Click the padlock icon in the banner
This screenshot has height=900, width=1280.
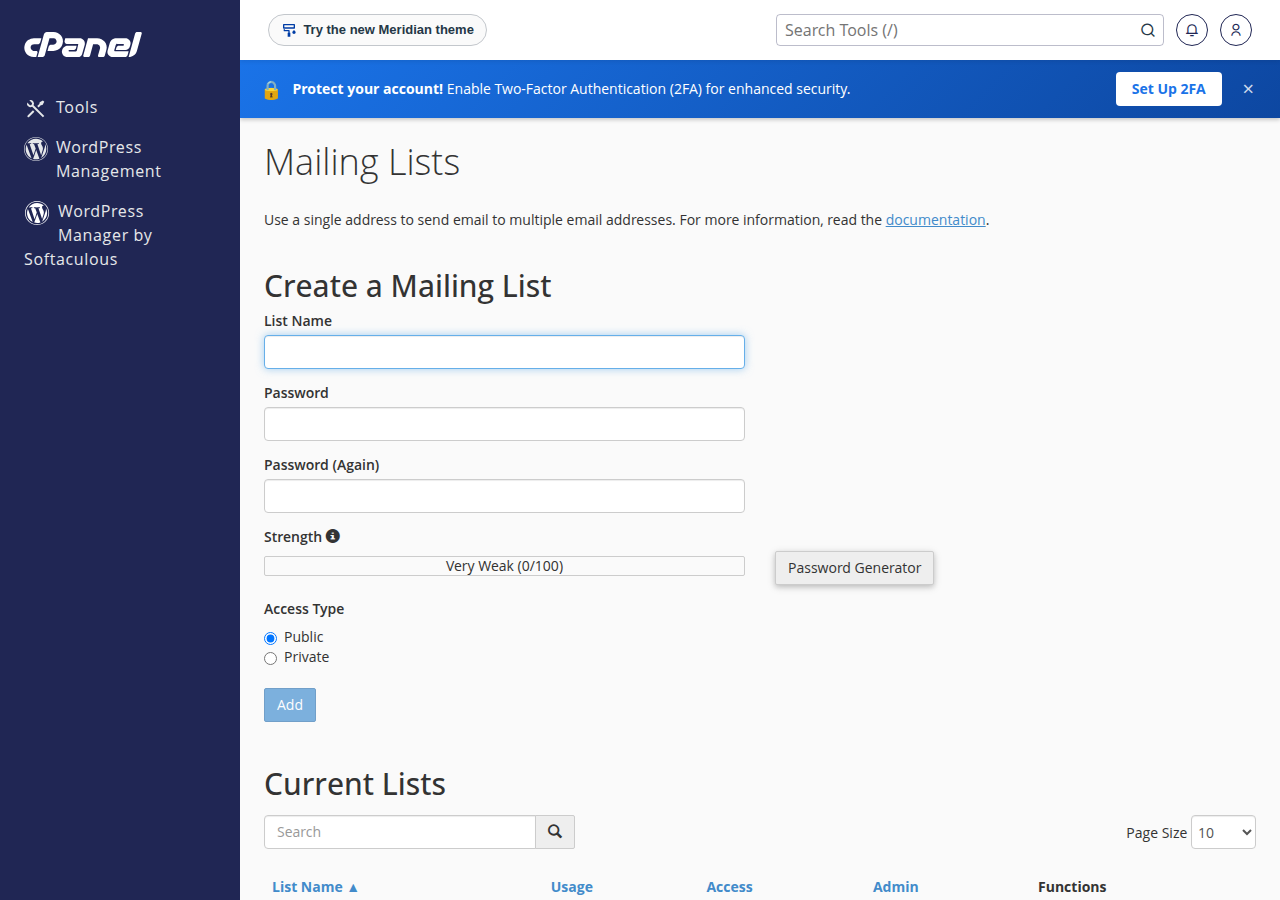(x=271, y=89)
